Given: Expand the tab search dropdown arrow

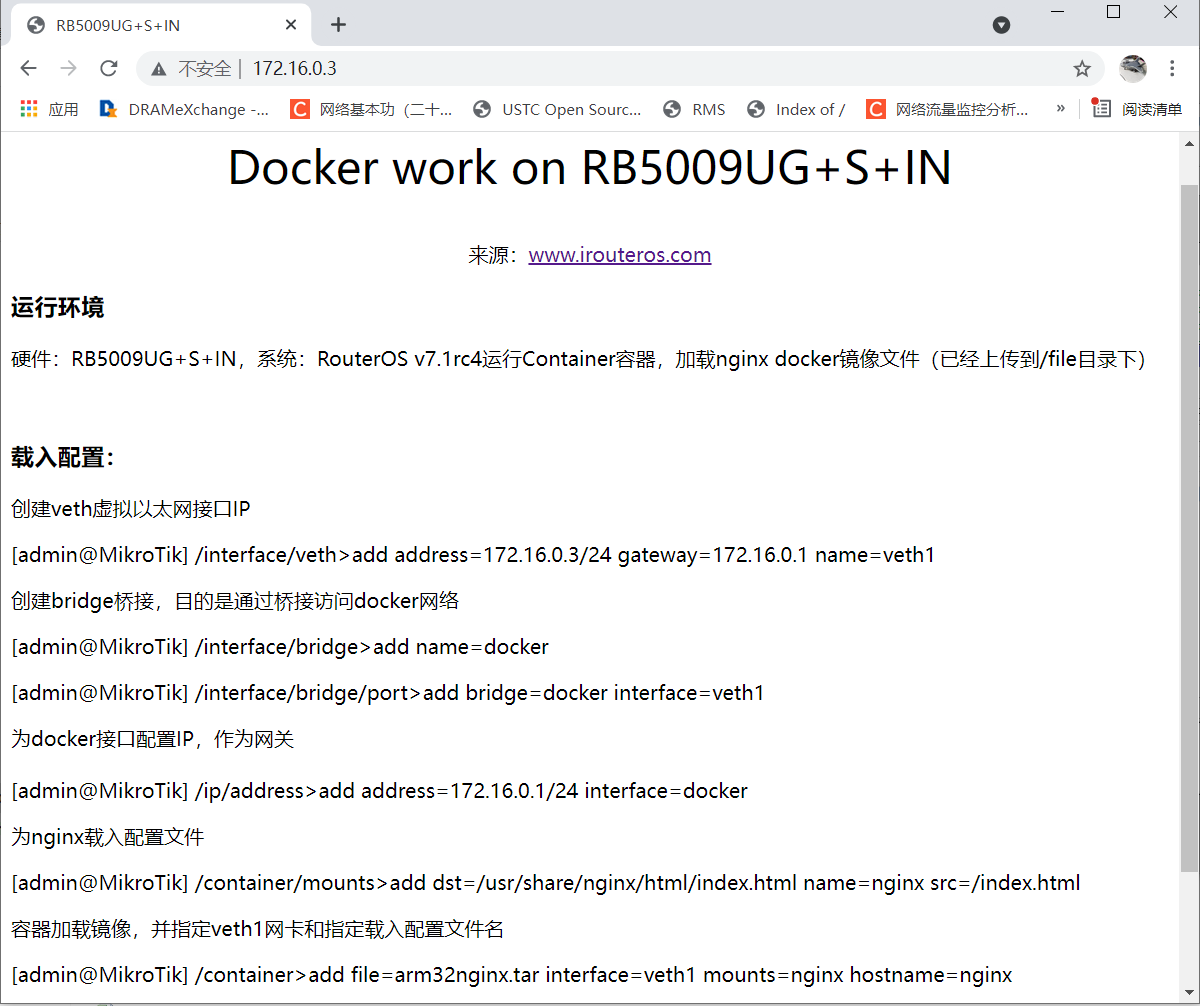Looking at the screenshot, I should point(1001,25).
